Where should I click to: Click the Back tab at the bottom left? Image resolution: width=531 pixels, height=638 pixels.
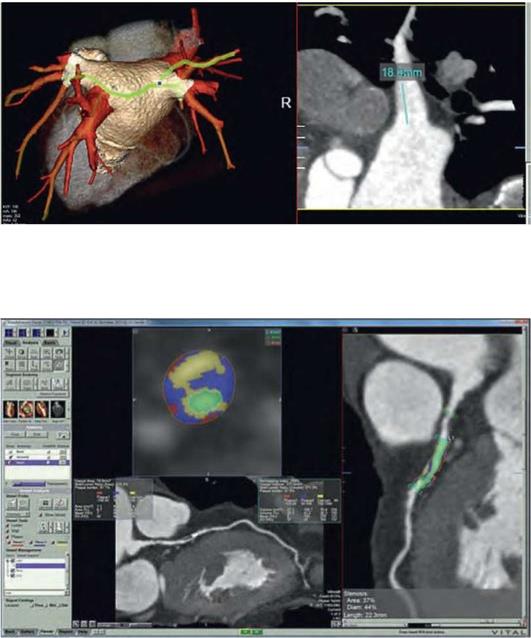pyautogui.click(x=9, y=631)
